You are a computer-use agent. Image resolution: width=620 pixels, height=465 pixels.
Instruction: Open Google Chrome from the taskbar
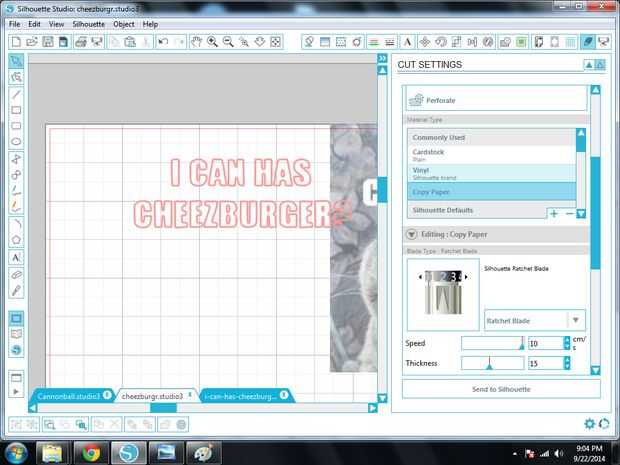[x=91, y=453]
